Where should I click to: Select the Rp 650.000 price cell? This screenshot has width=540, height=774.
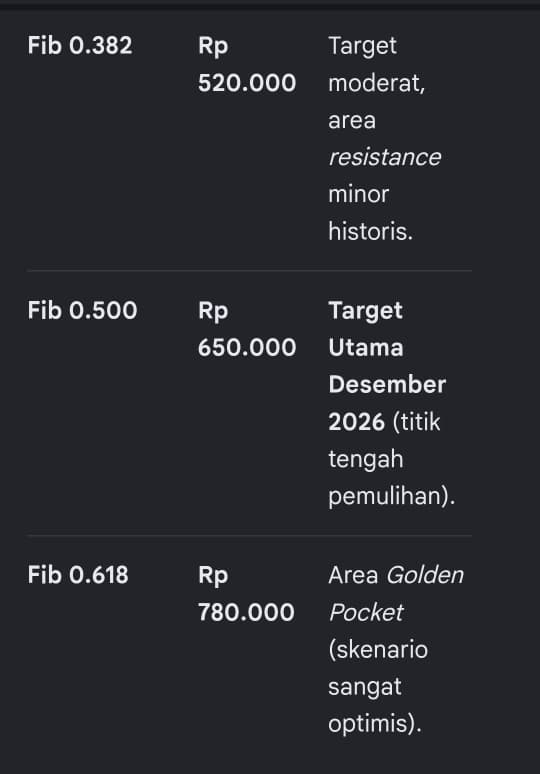[247, 329]
